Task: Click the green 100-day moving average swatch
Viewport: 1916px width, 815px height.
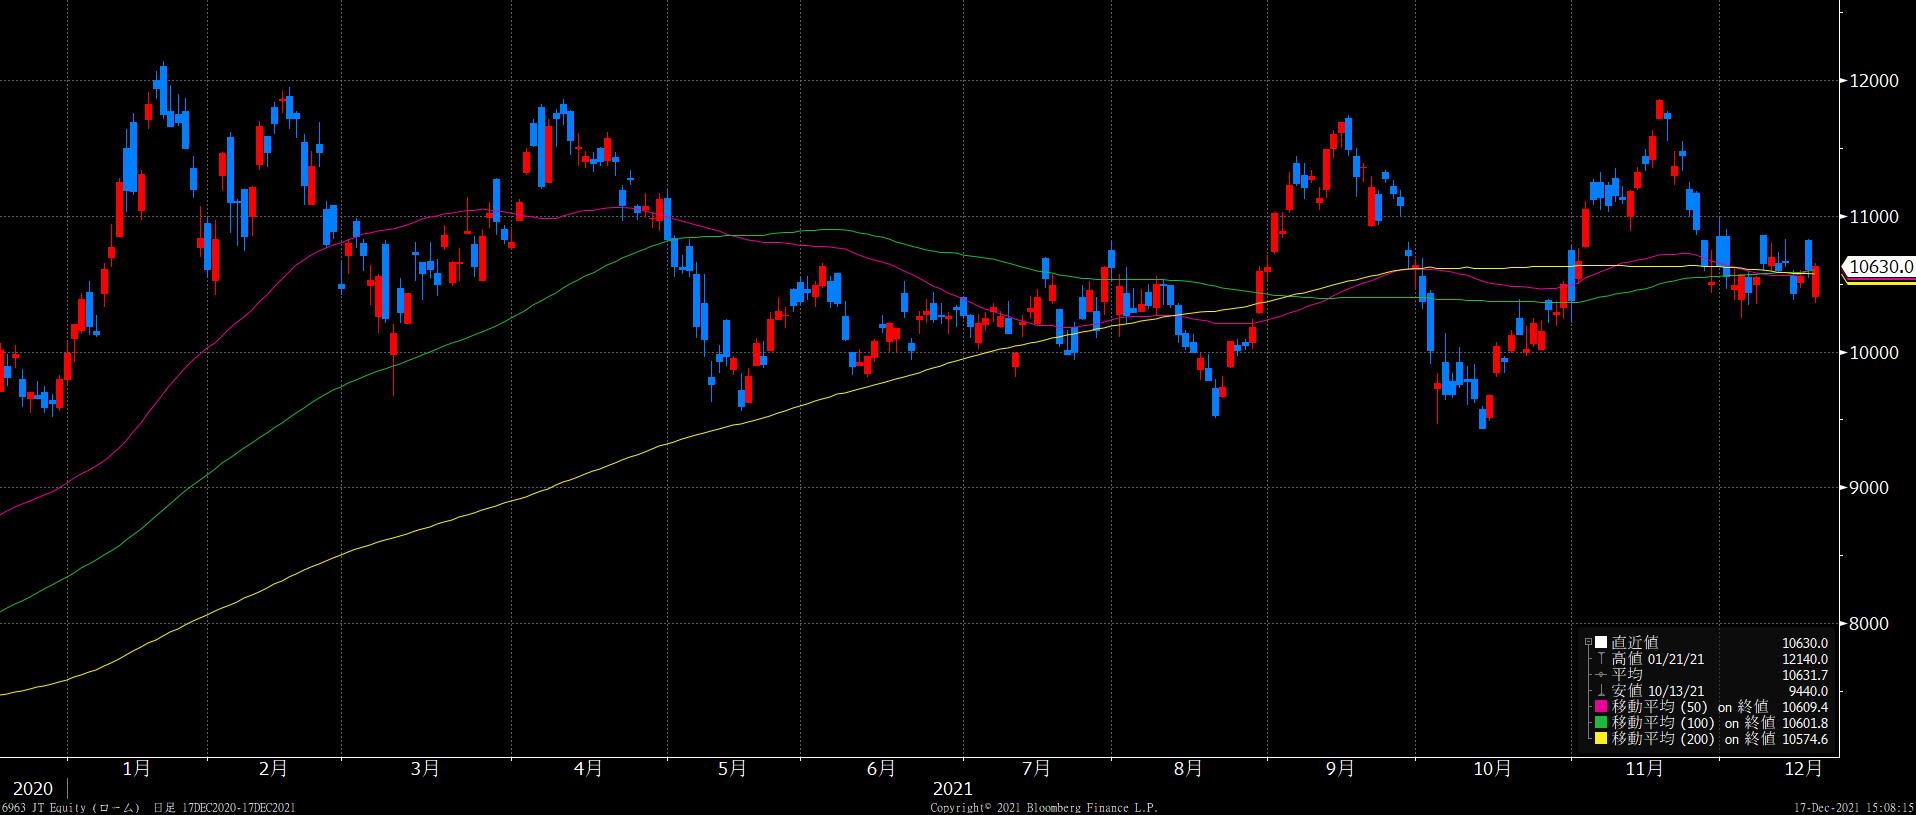Action: tap(1600, 723)
